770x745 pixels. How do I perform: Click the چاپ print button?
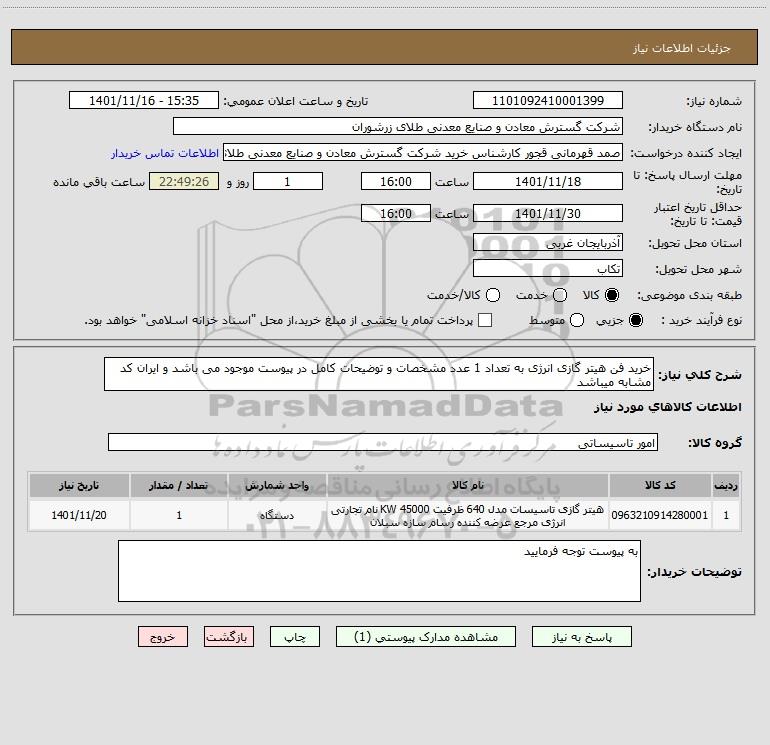click(295, 637)
